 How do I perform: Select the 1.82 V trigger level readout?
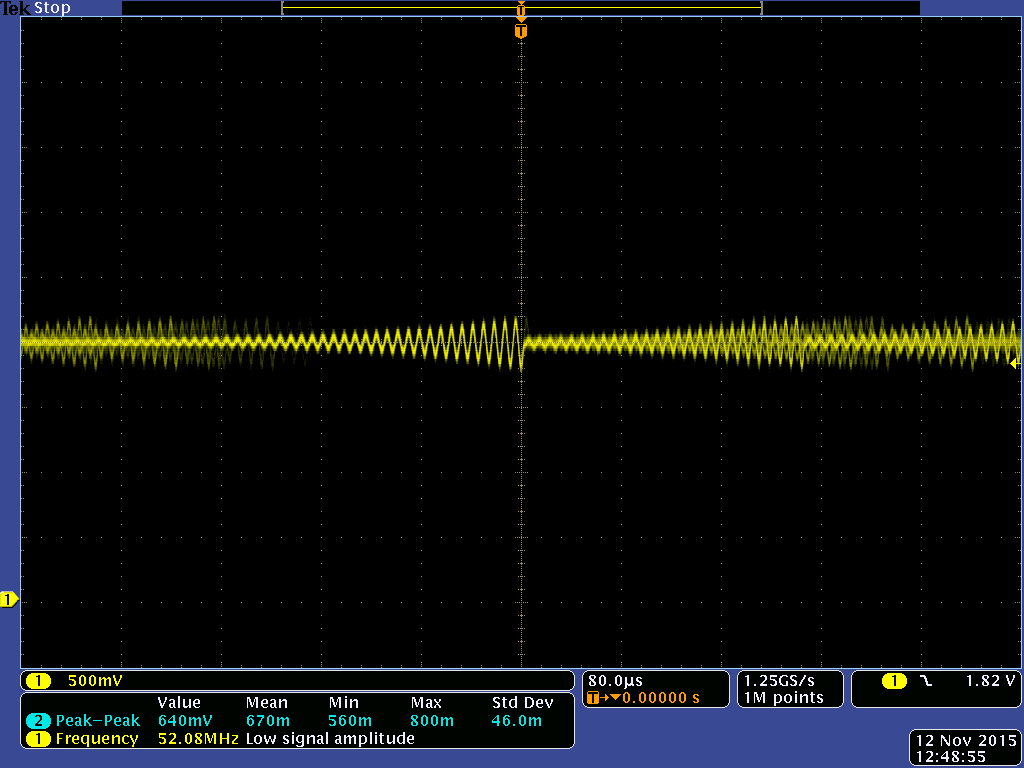point(991,681)
